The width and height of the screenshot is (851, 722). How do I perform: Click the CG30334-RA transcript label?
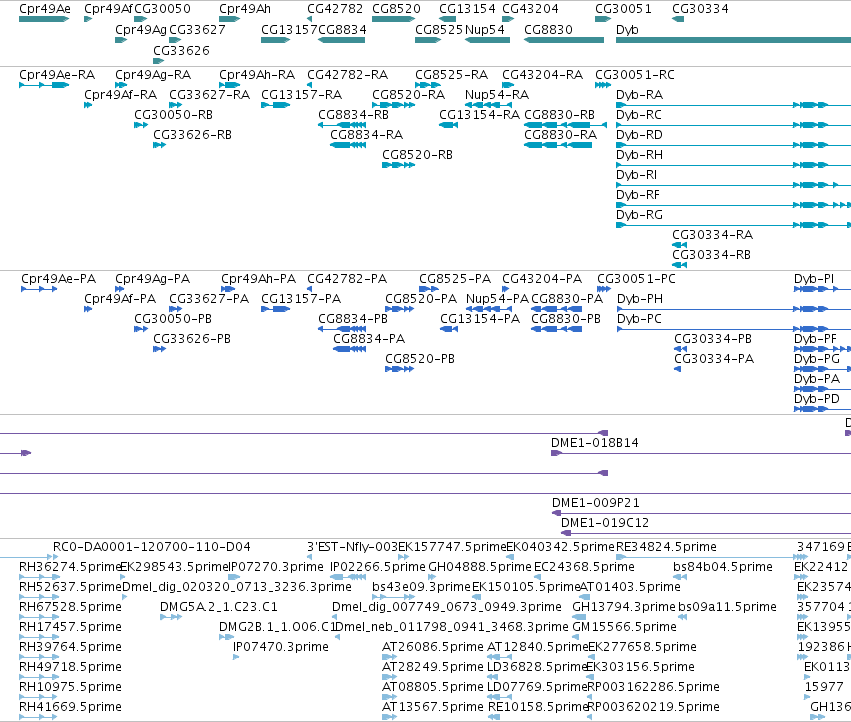[x=712, y=235]
